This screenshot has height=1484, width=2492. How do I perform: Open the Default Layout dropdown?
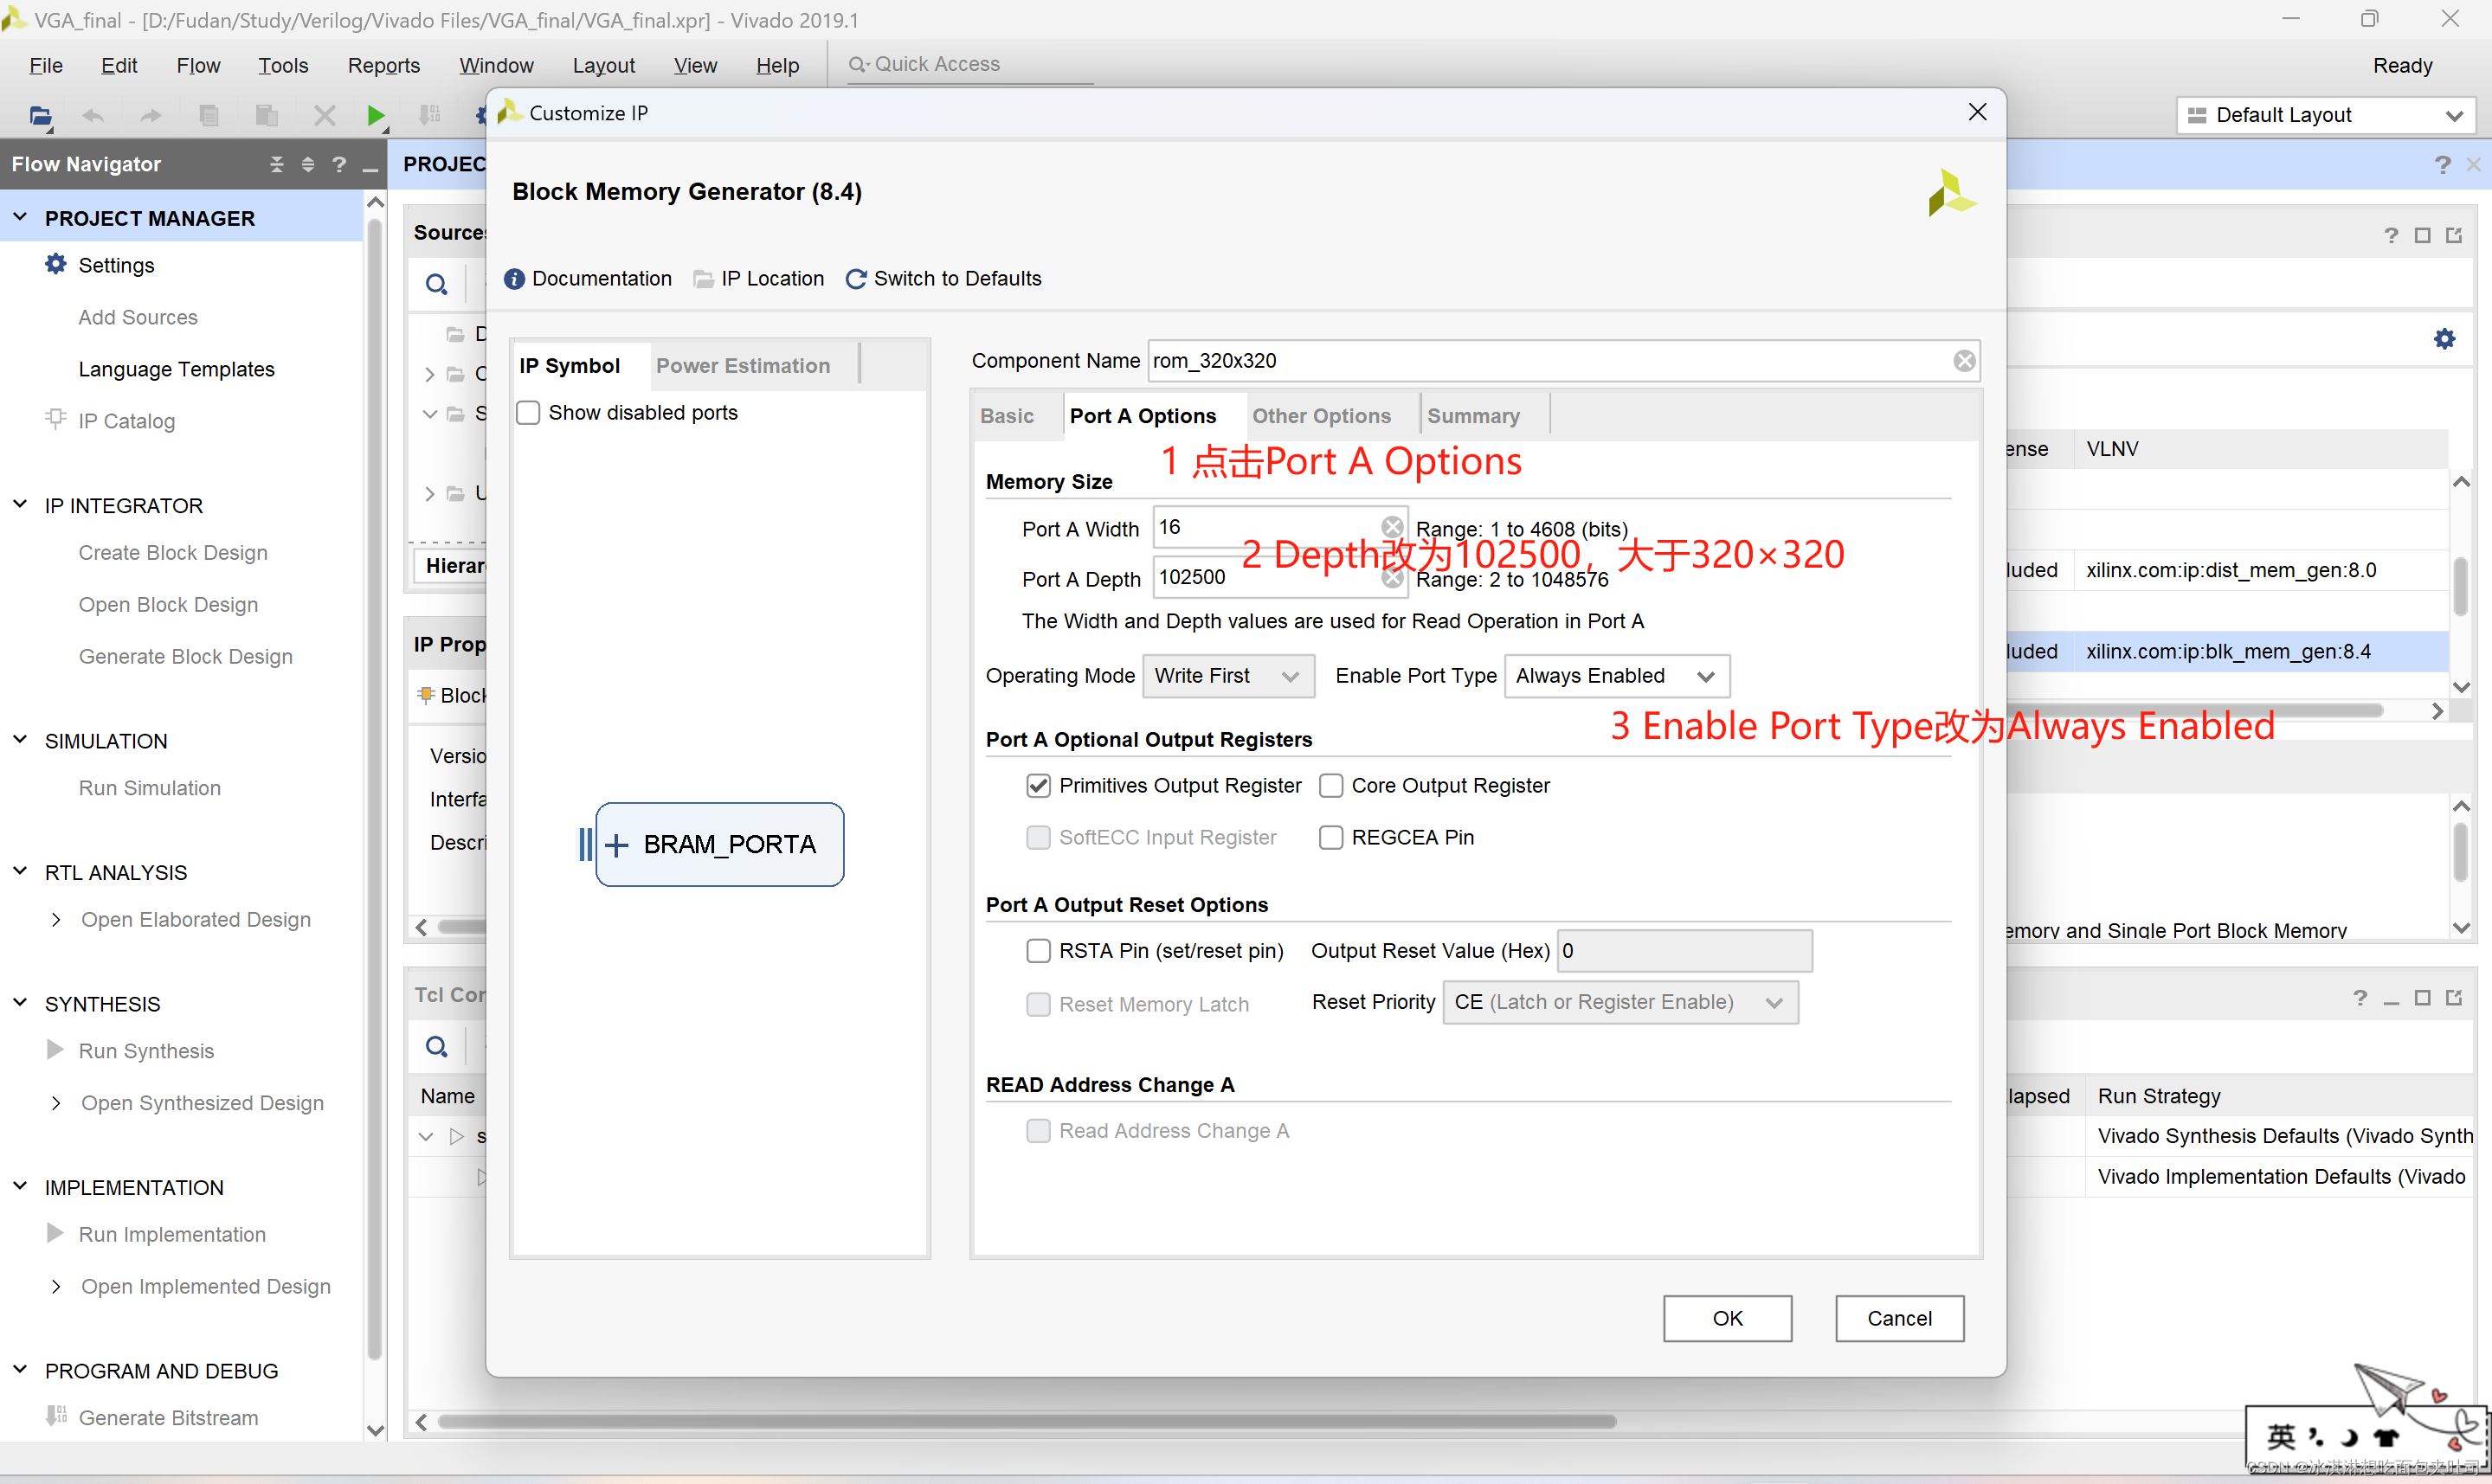pos(2324,115)
